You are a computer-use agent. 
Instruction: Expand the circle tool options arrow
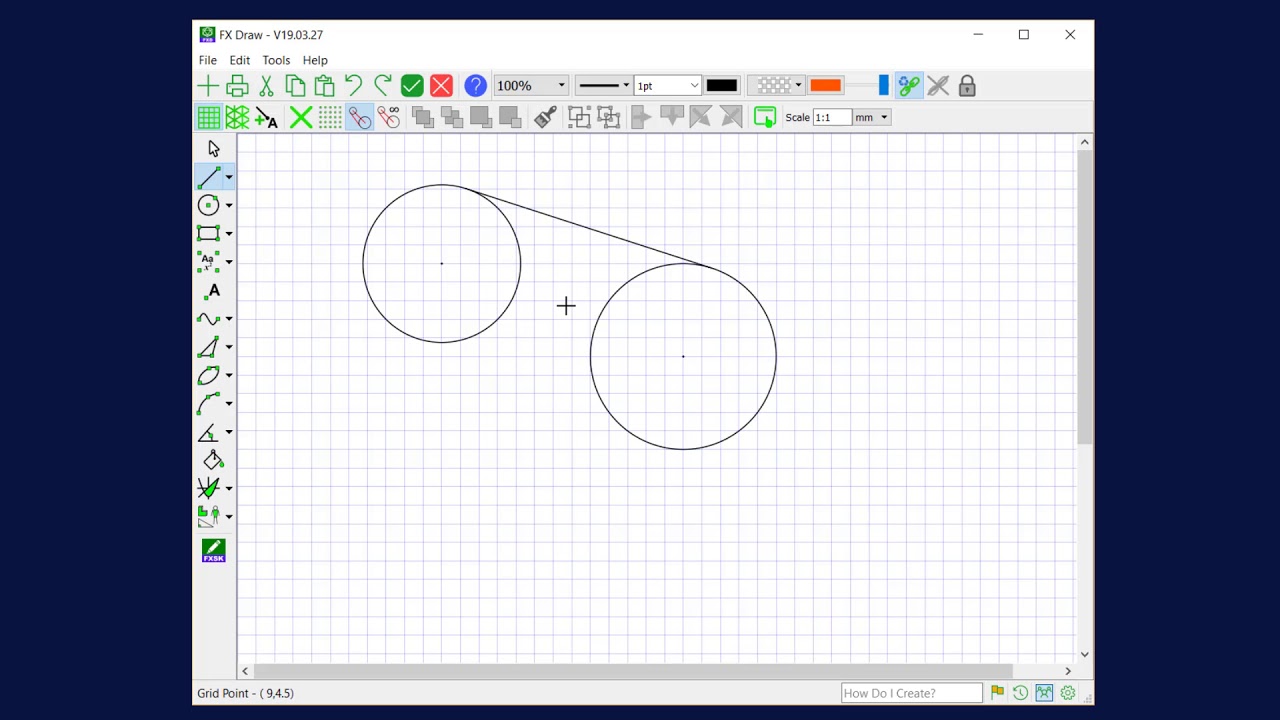[229, 205]
